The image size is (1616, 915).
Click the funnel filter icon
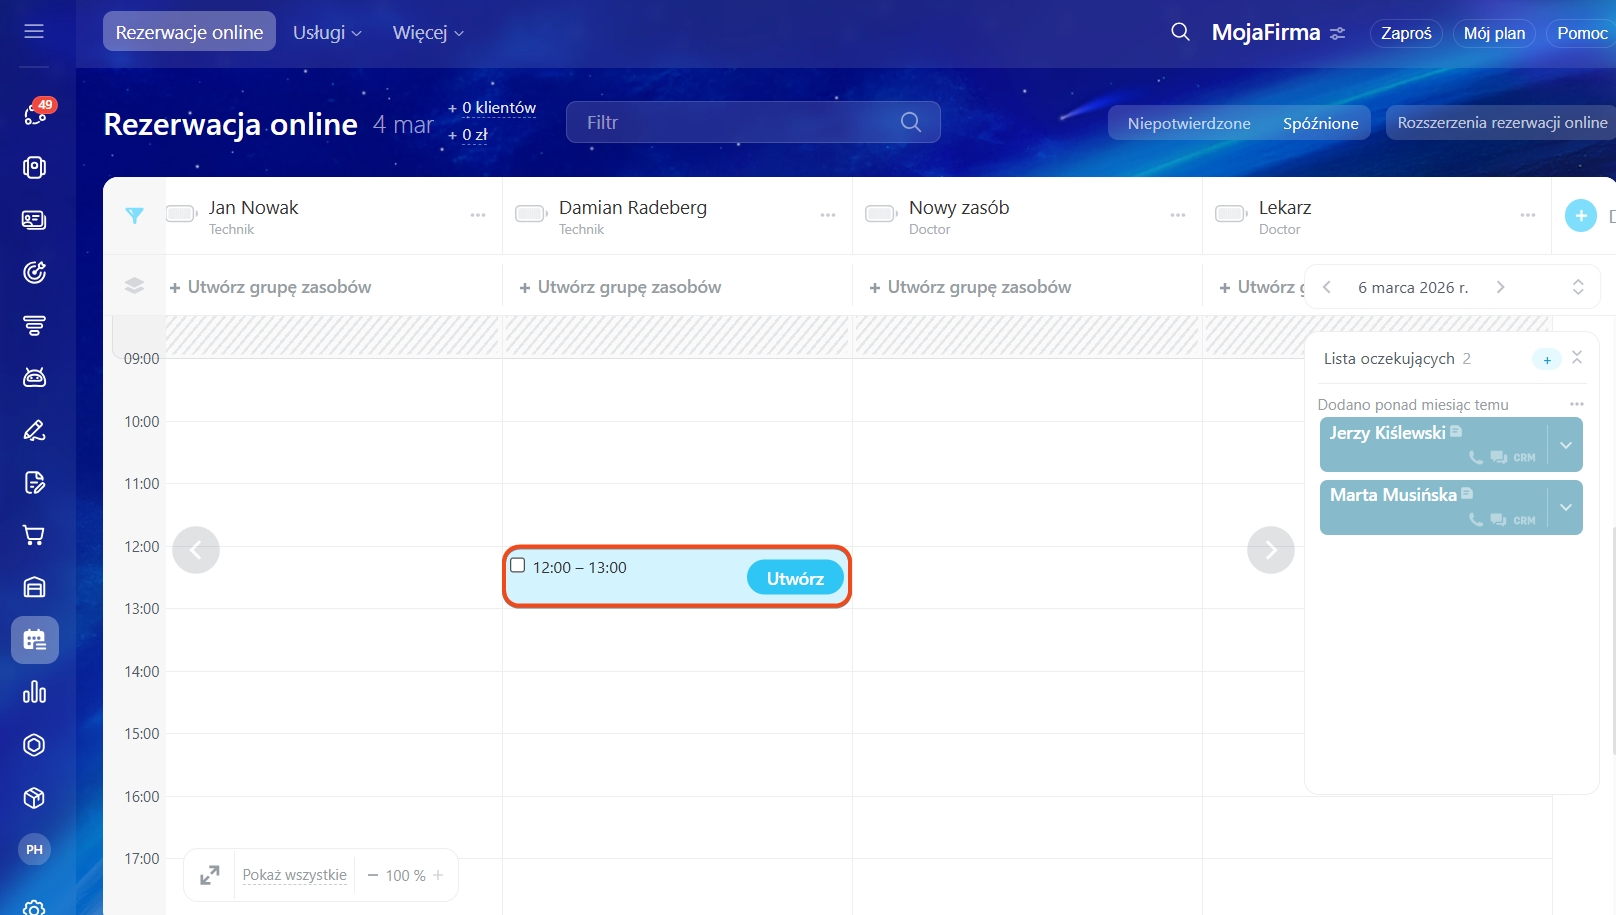(134, 215)
